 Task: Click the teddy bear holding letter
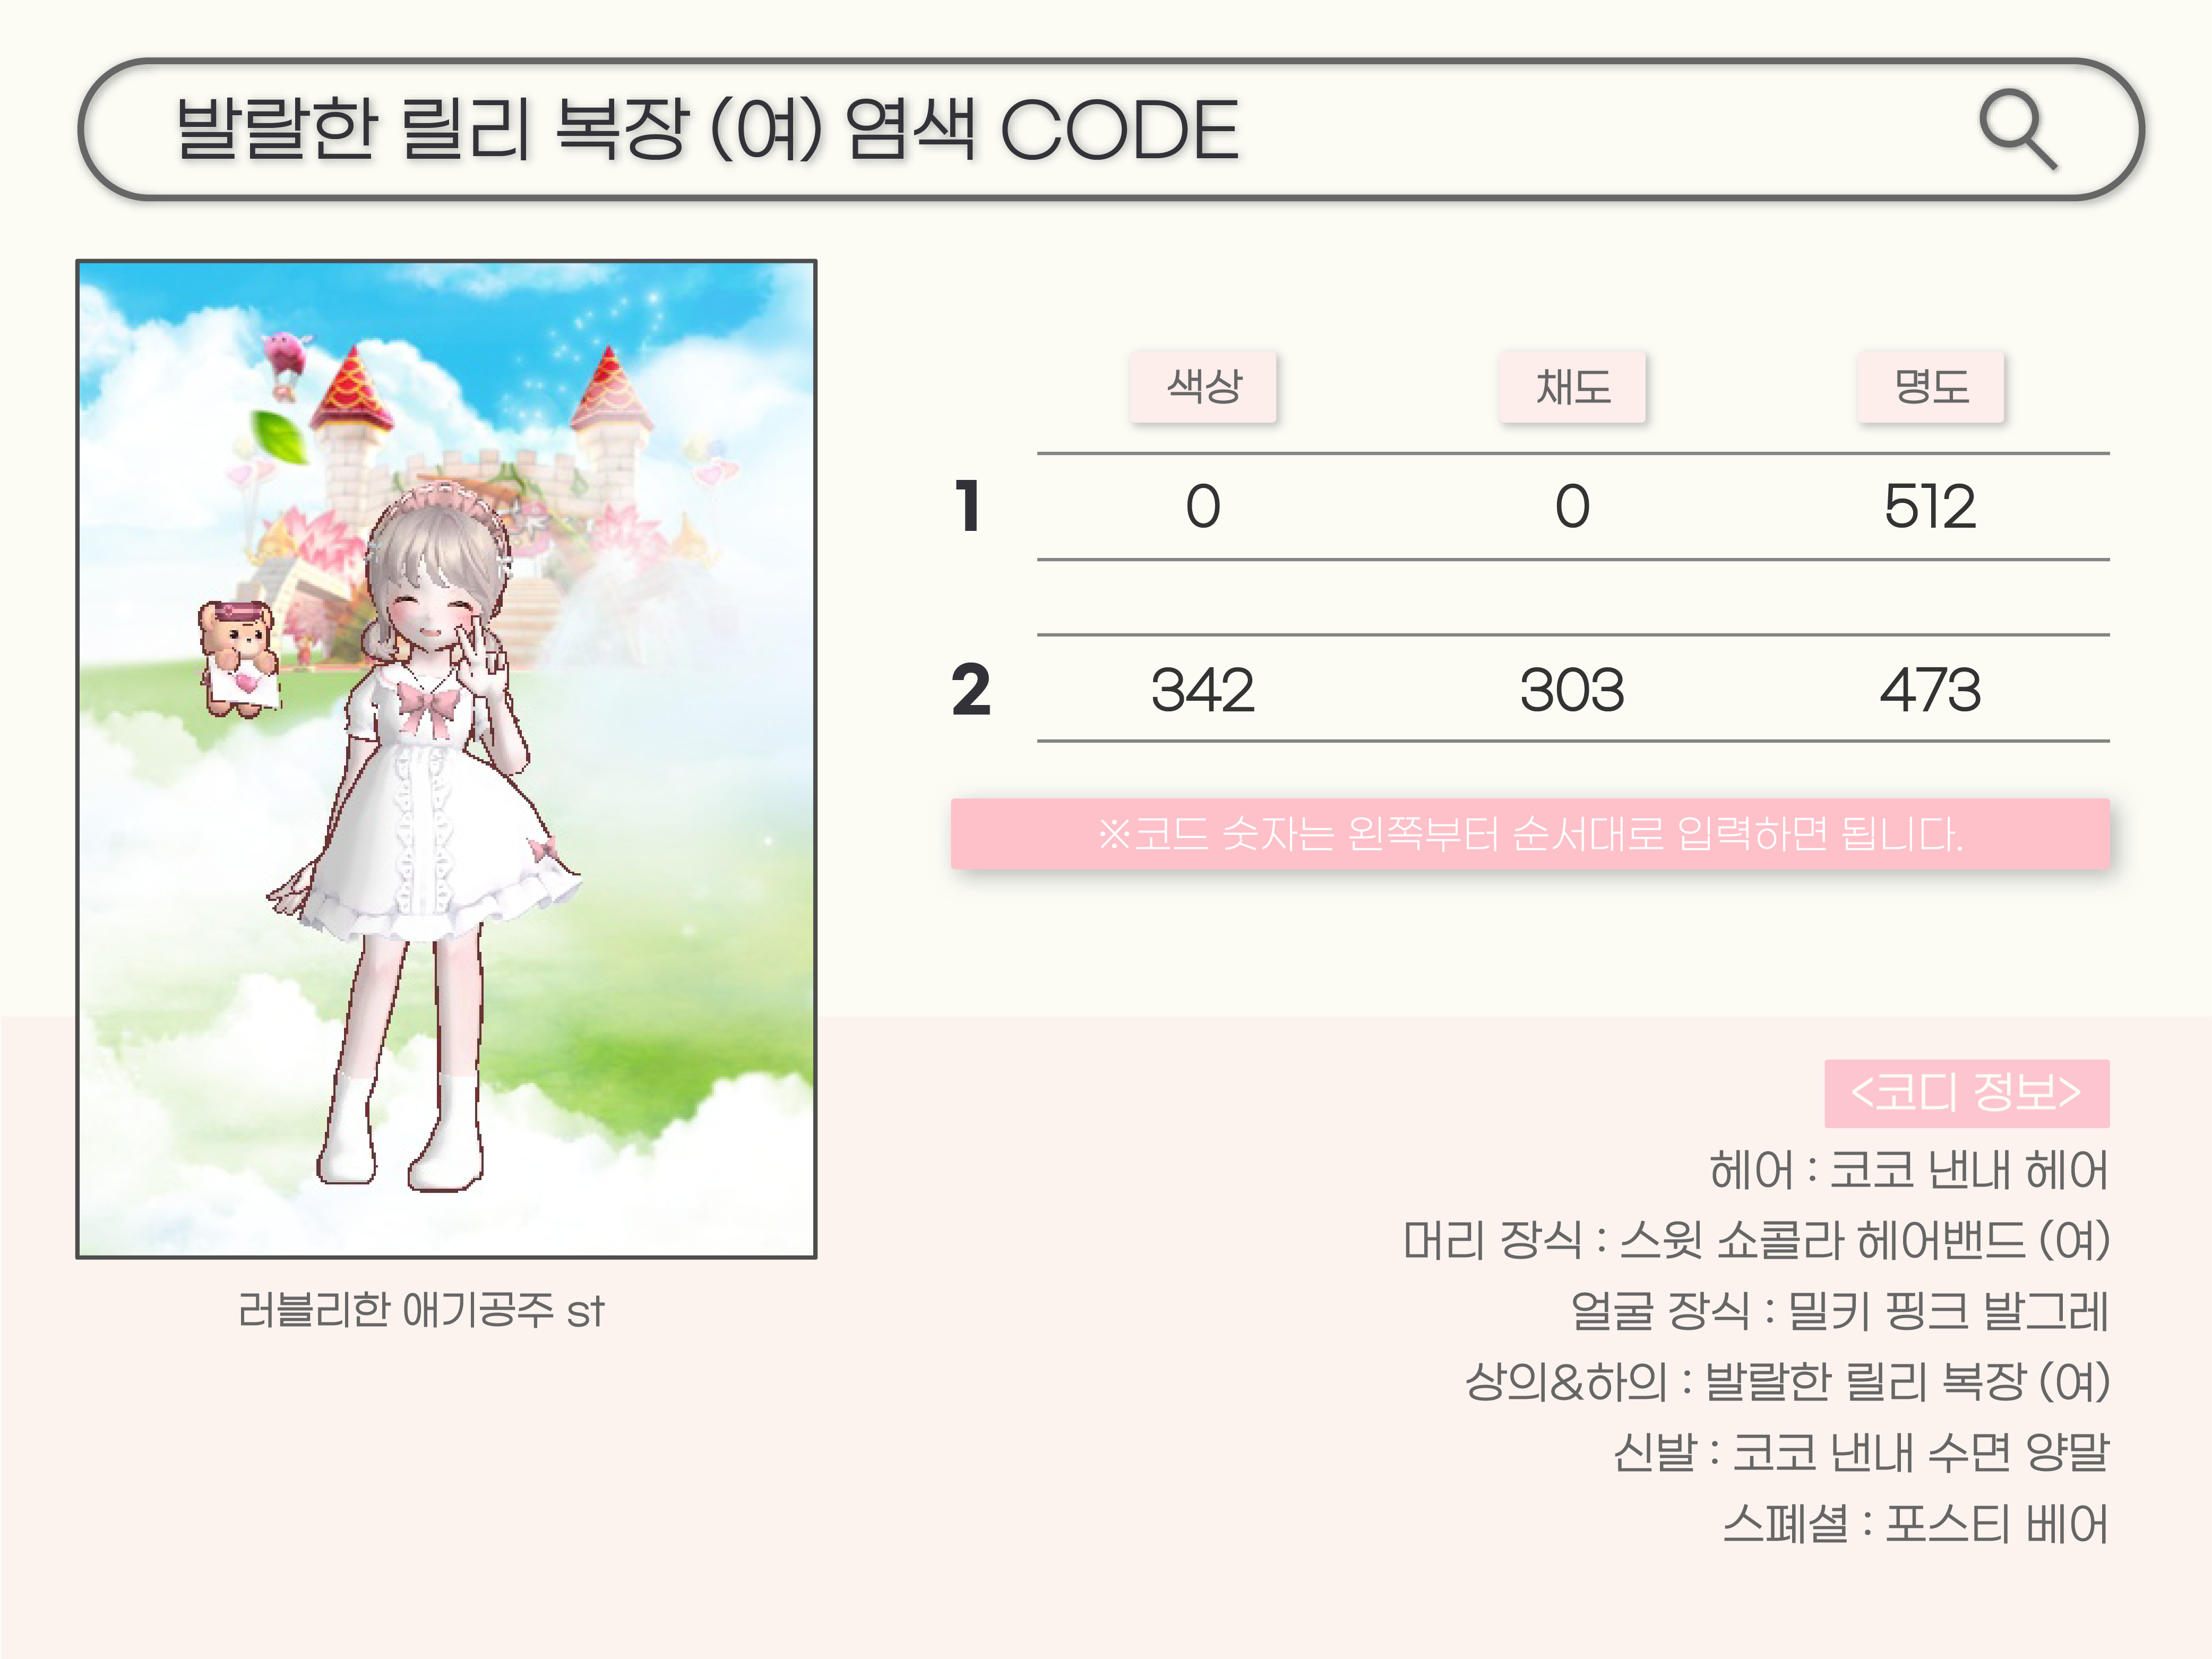[x=239, y=658]
